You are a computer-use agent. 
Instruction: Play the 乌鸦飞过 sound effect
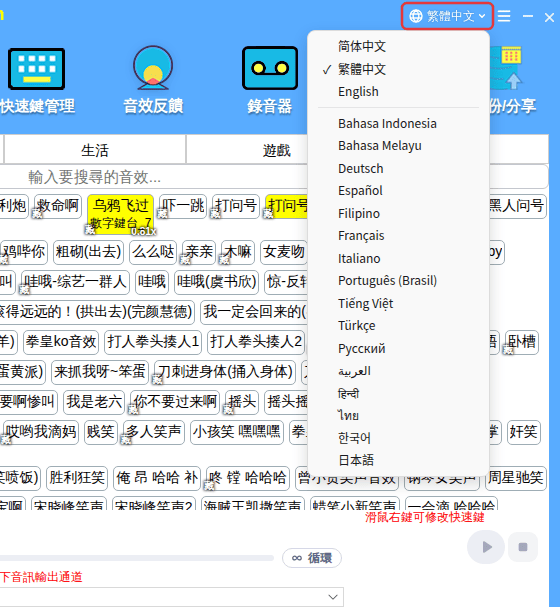[120, 214]
